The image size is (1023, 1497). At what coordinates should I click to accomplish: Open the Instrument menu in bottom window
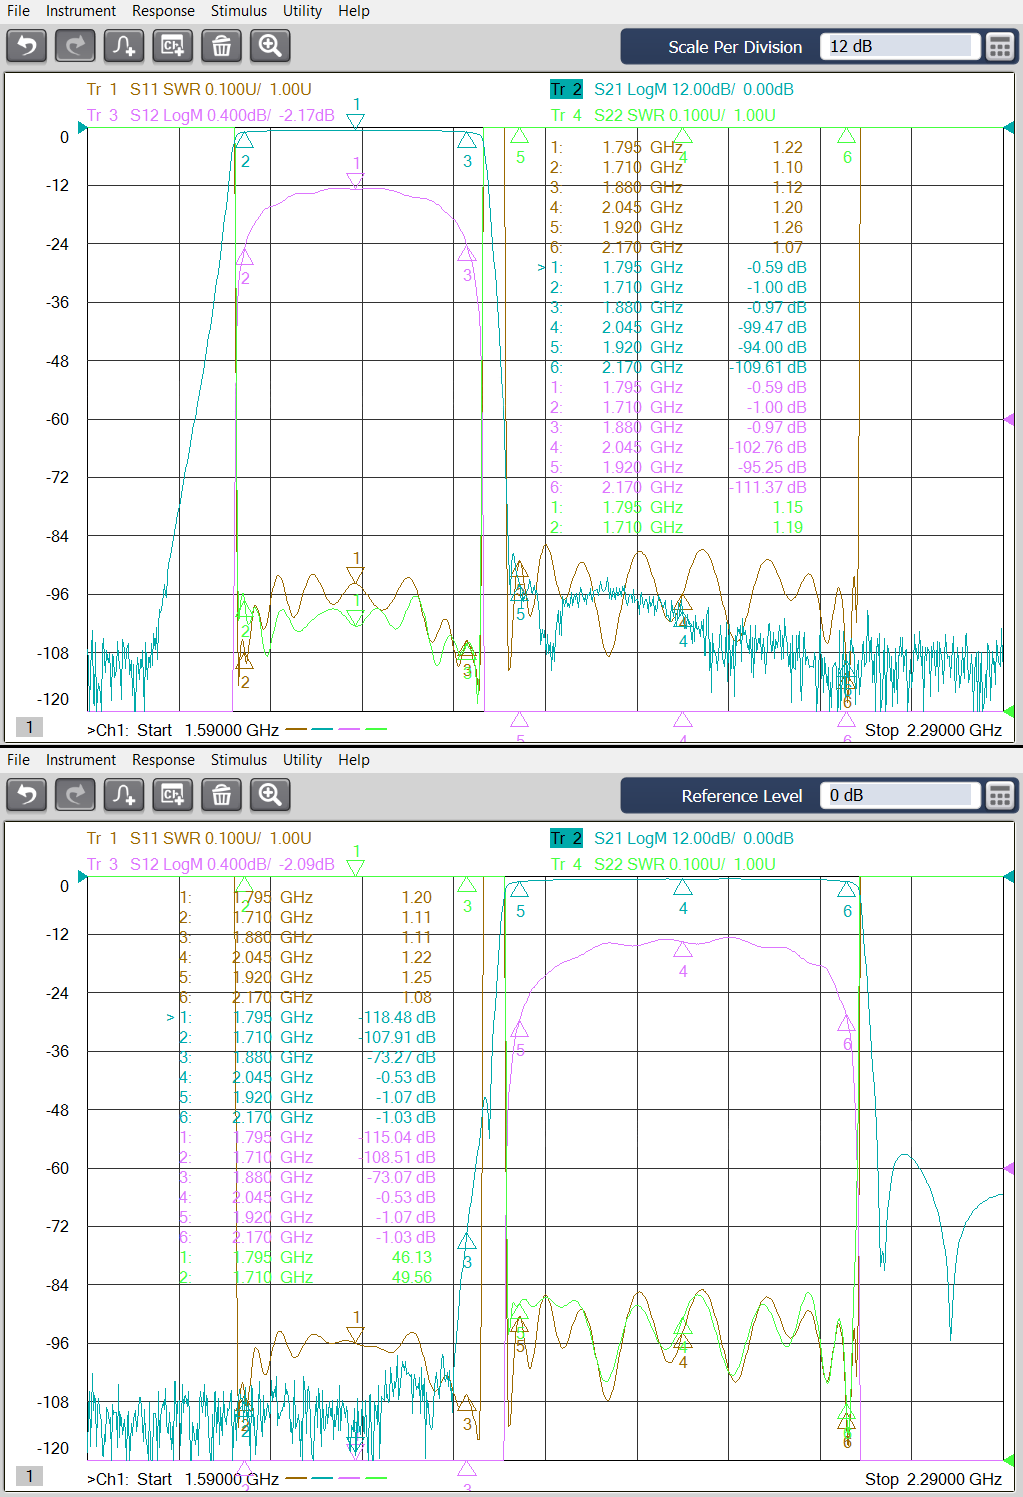pyautogui.click(x=81, y=760)
